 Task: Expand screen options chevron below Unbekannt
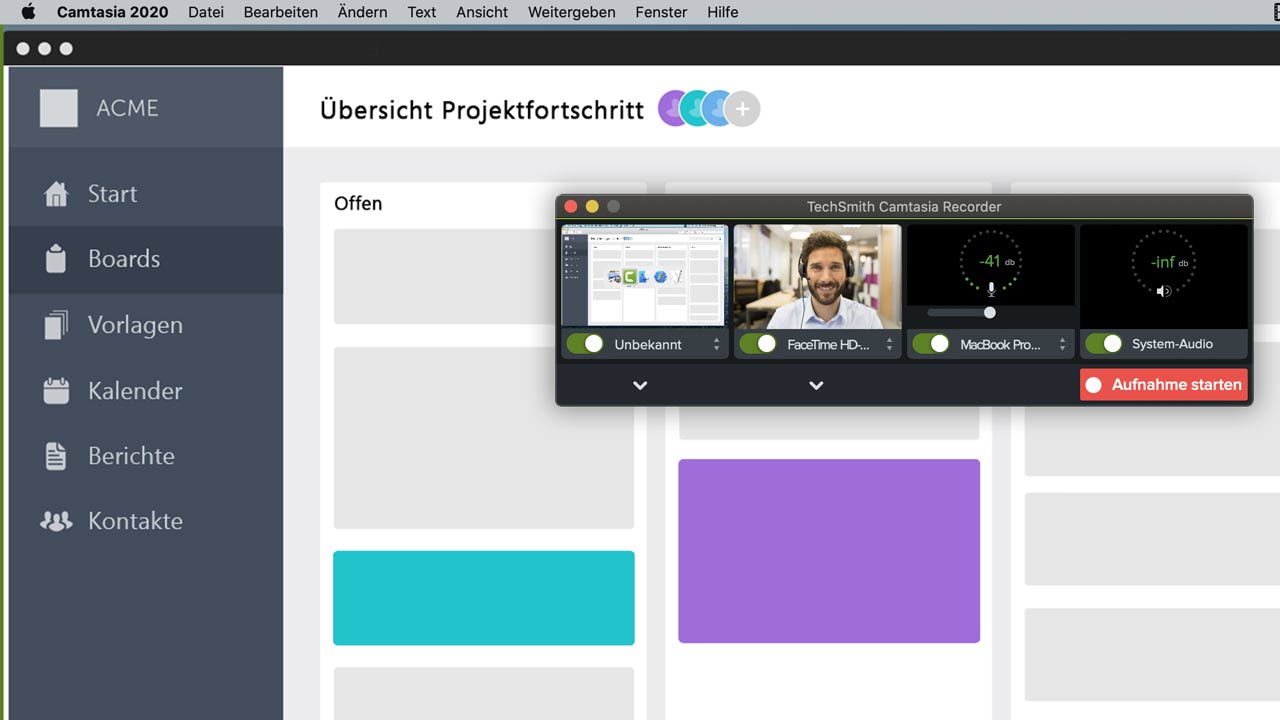(640, 385)
